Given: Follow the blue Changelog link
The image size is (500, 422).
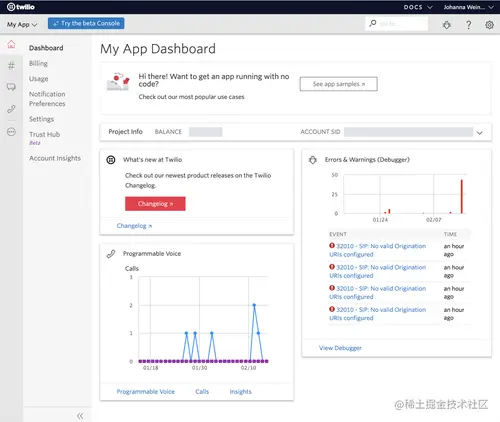Looking at the screenshot, I should click(134, 226).
